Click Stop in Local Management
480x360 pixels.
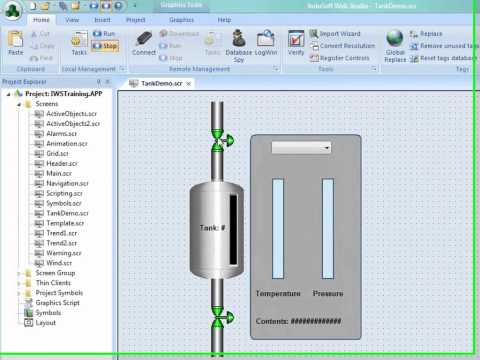click(x=105, y=46)
